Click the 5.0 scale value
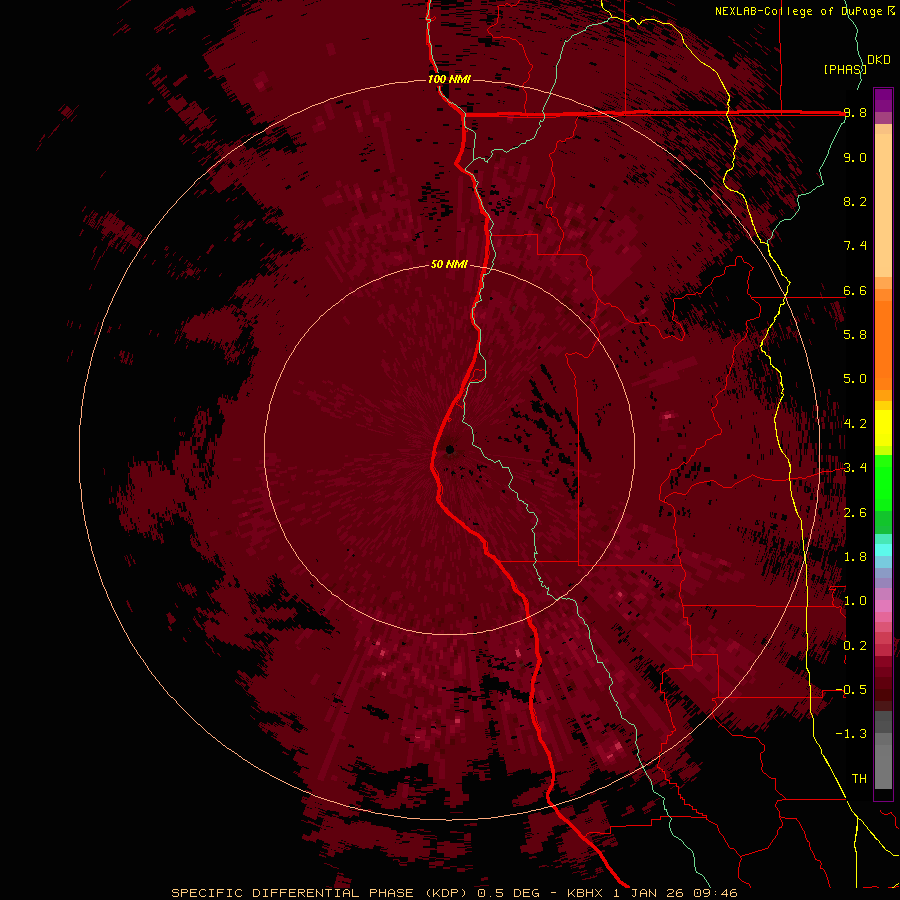Viewport: 900px width, 900px height. tap(855, 379)
